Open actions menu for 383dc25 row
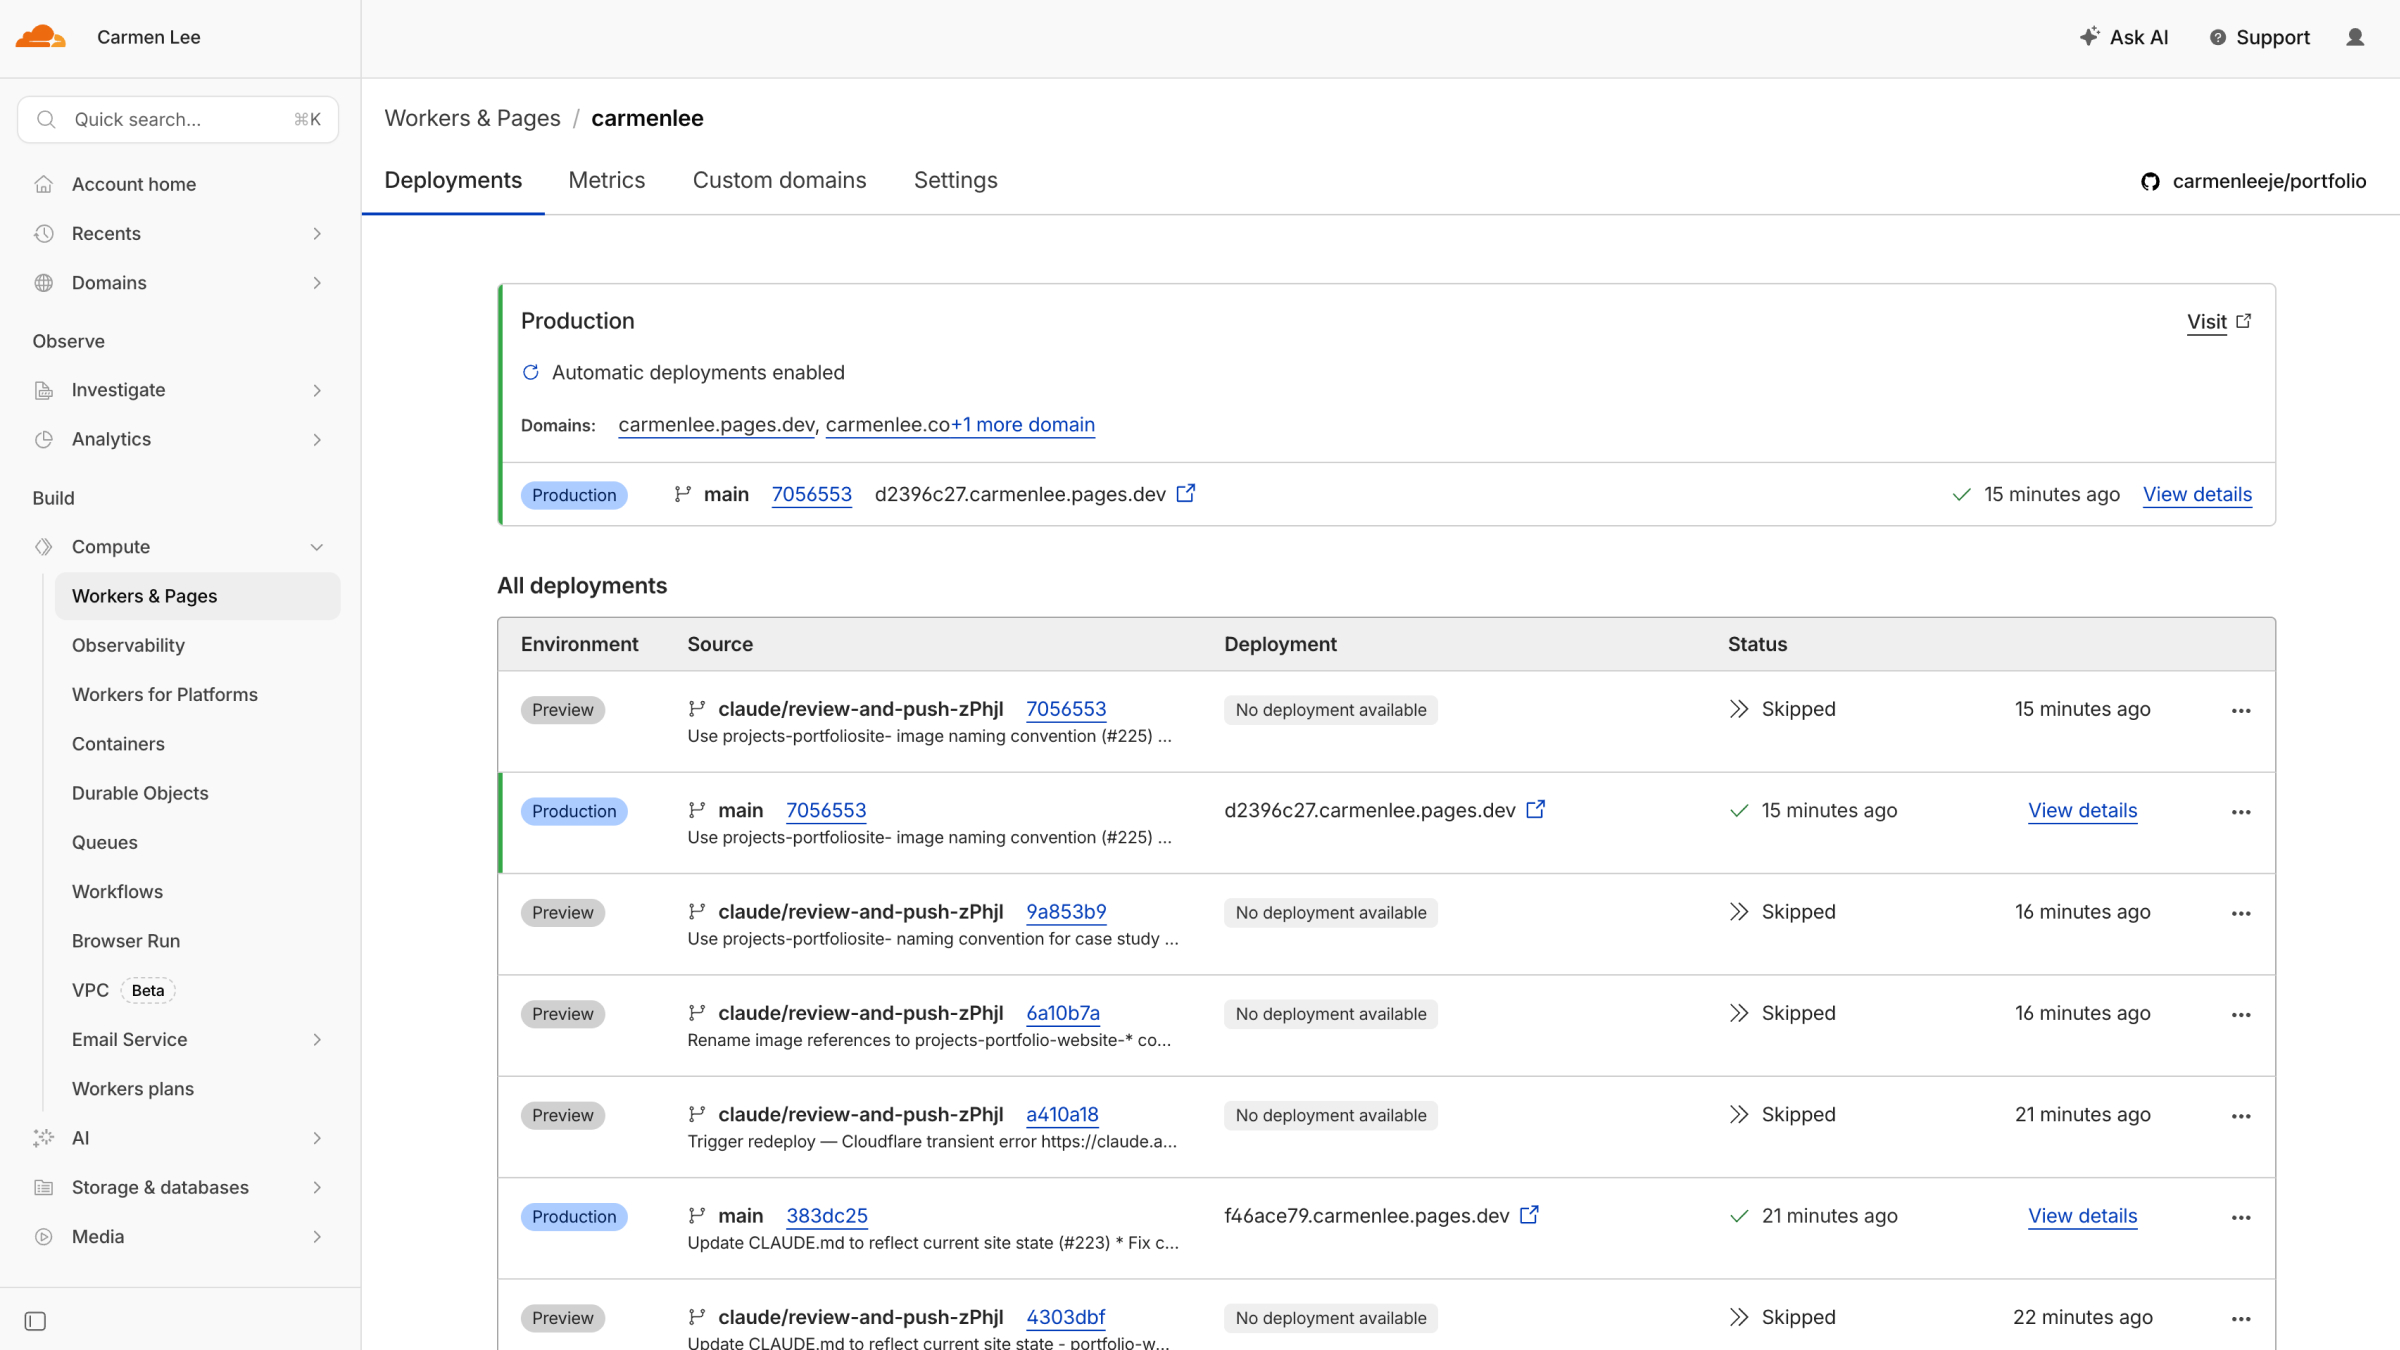The image size is (2400, 1350). (2241, 1218)
